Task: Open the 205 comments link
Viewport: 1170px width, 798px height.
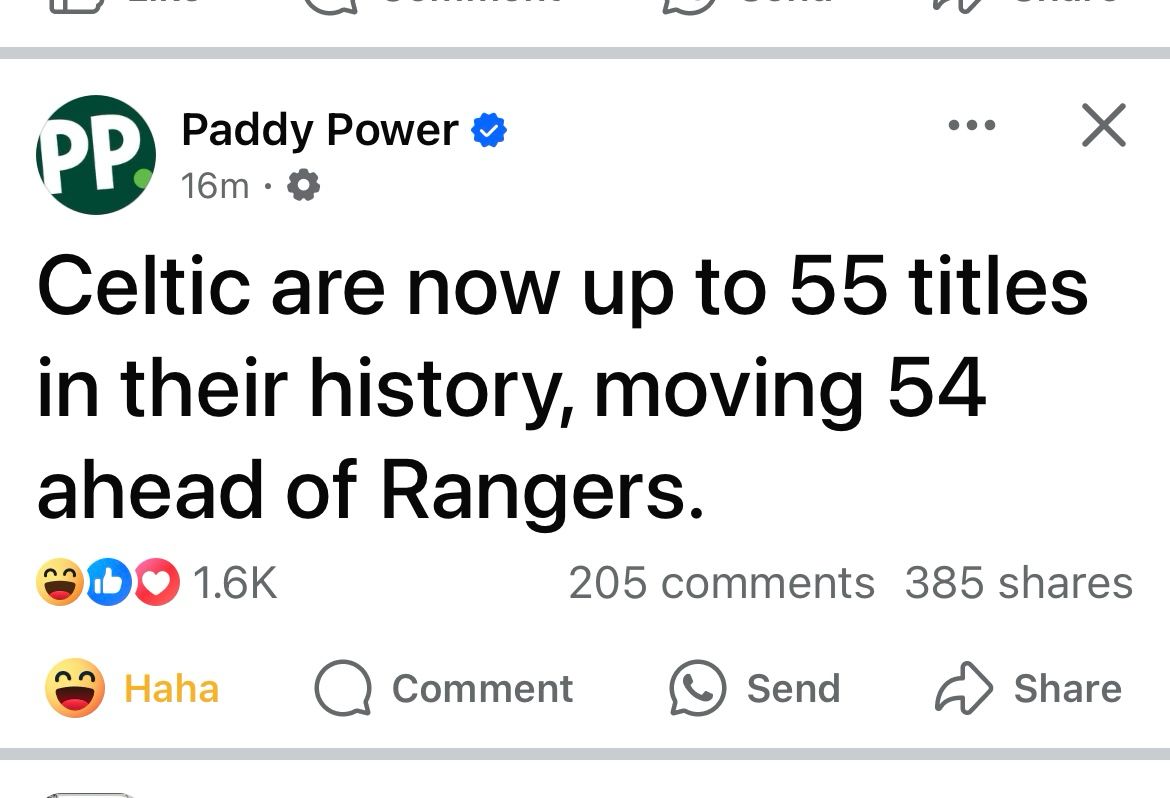Action: tap(722, 582)
